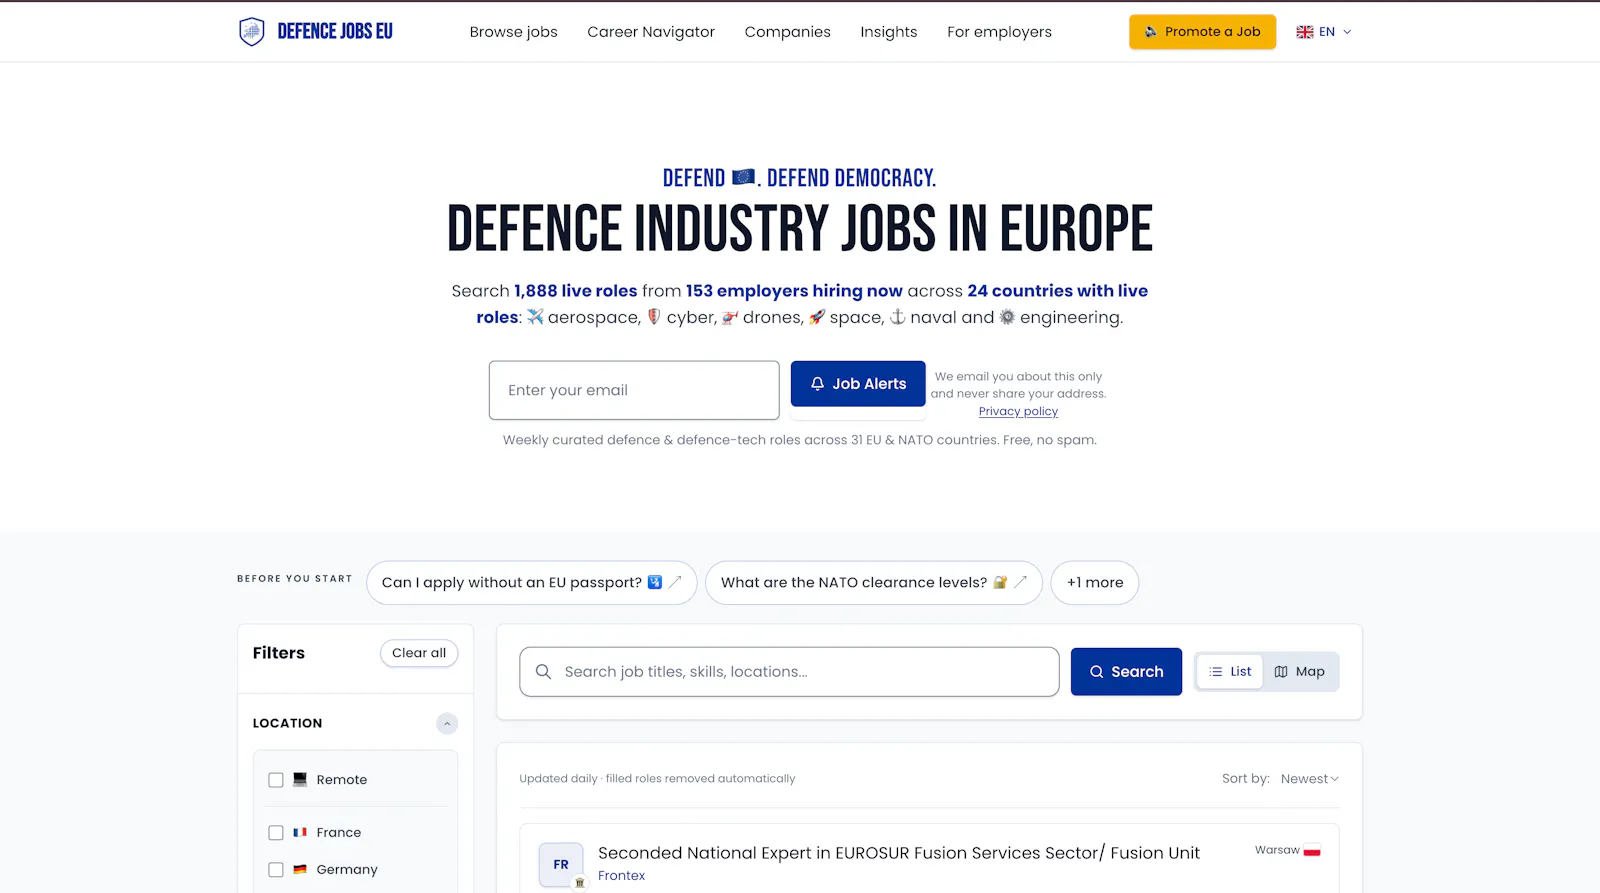
Task: Click the UK flag language icon
Action: click(x=1305, y=32)
